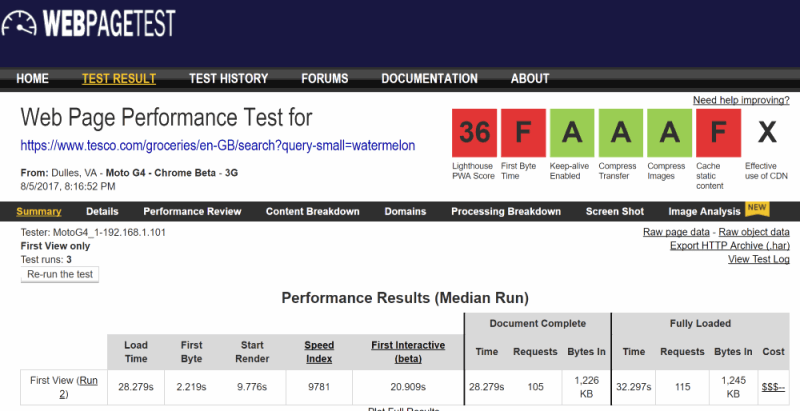Click Export HTTP Archive (.har) link
Image resolution: width=800 pixels, height=411 pixels.
(730, 246)
